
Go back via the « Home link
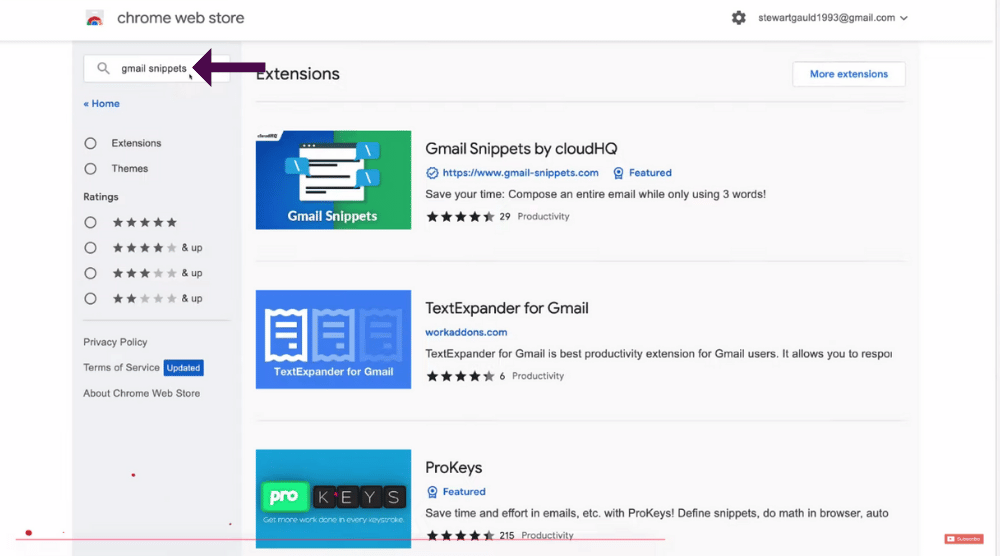101,103
